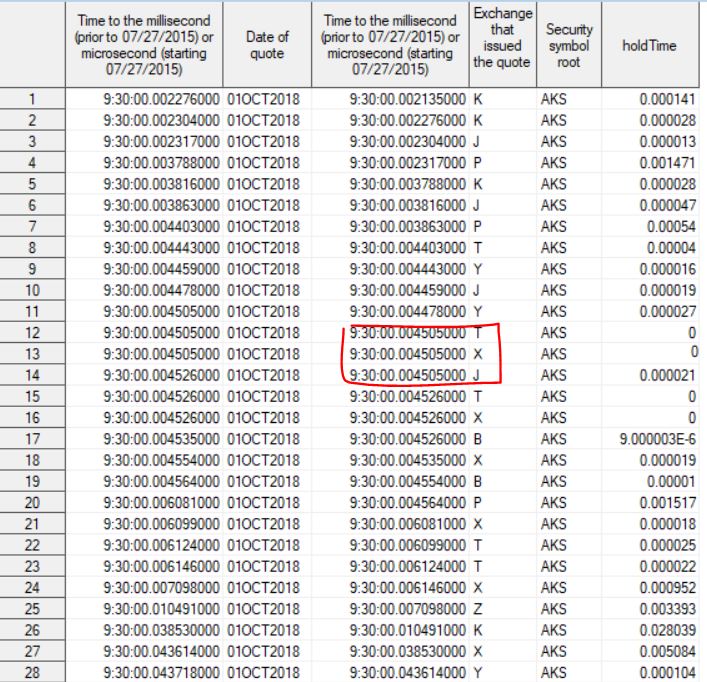
Task: Click first-column time 9:30:00.010491000 in row 25
Action: 161,609
